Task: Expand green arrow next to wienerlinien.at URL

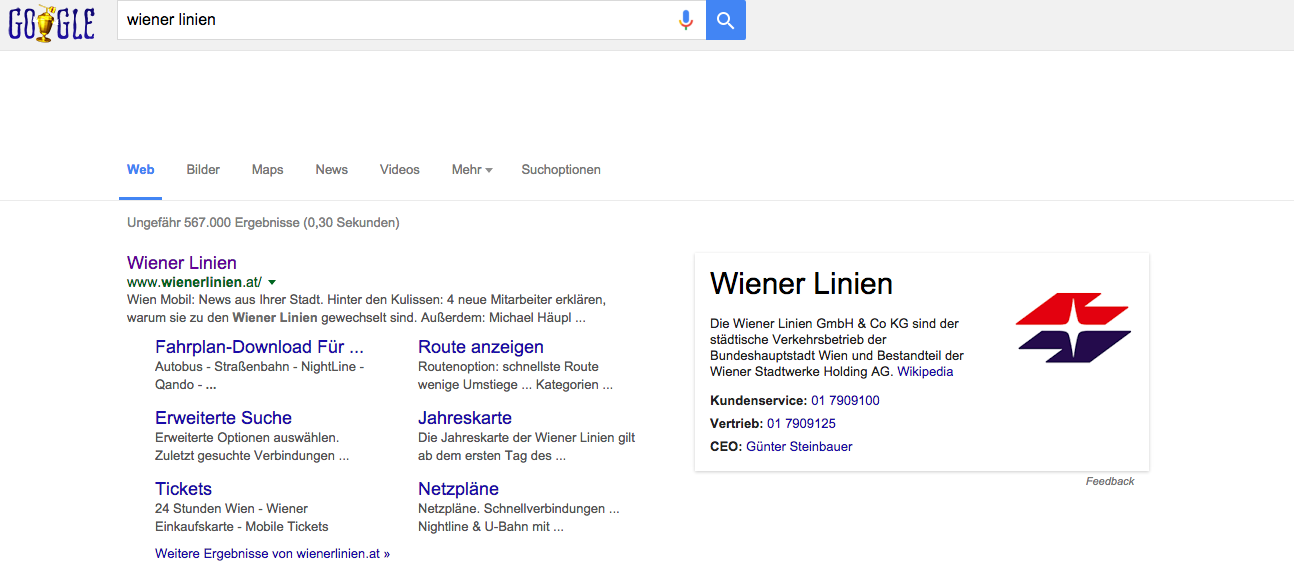Action: coord(272,283)
